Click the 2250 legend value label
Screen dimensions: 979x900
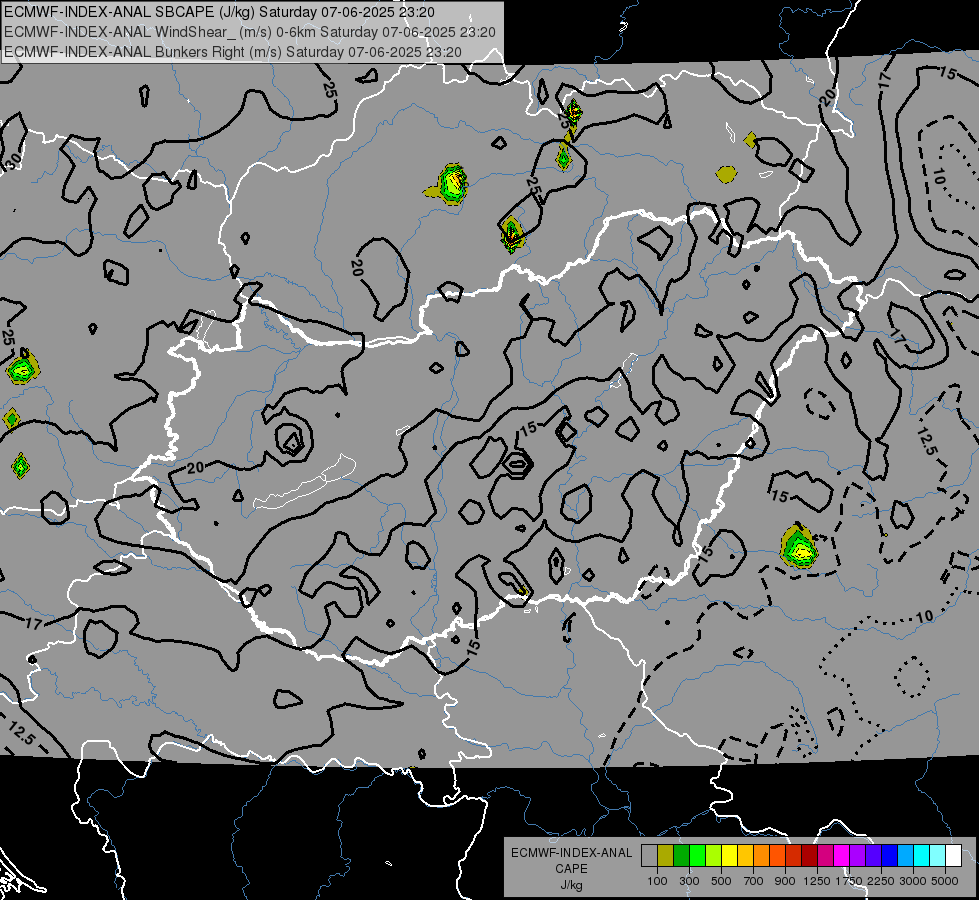pos(881,881)
